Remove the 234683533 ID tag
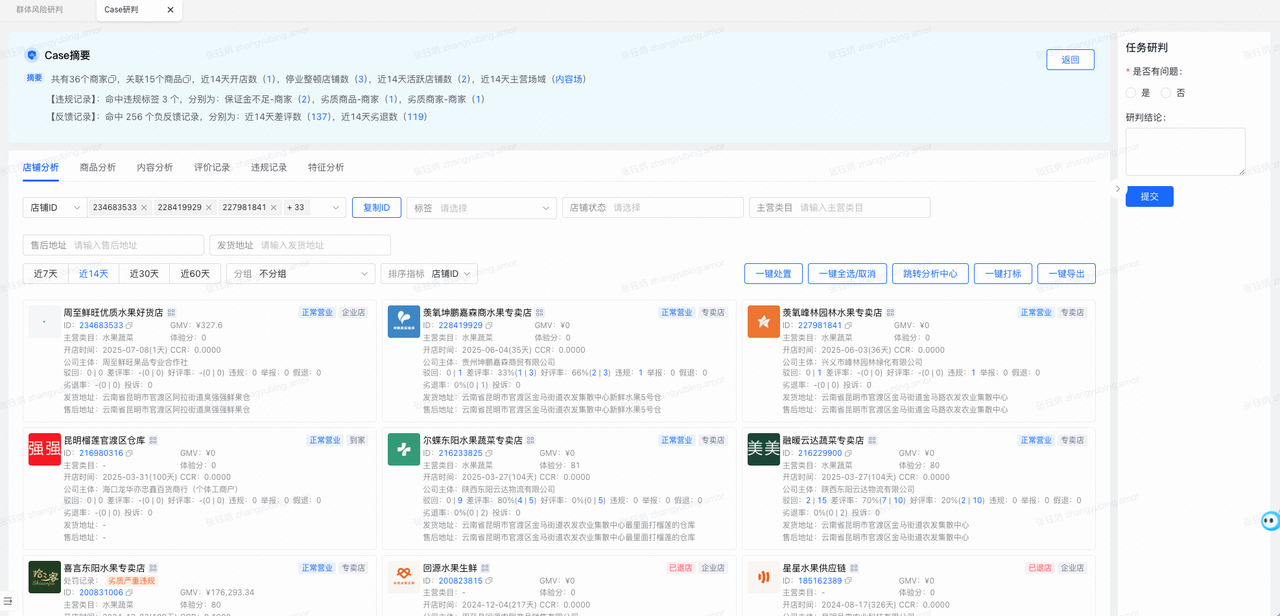The height and width of the screenshot is (616, 1280). [144, 207]
